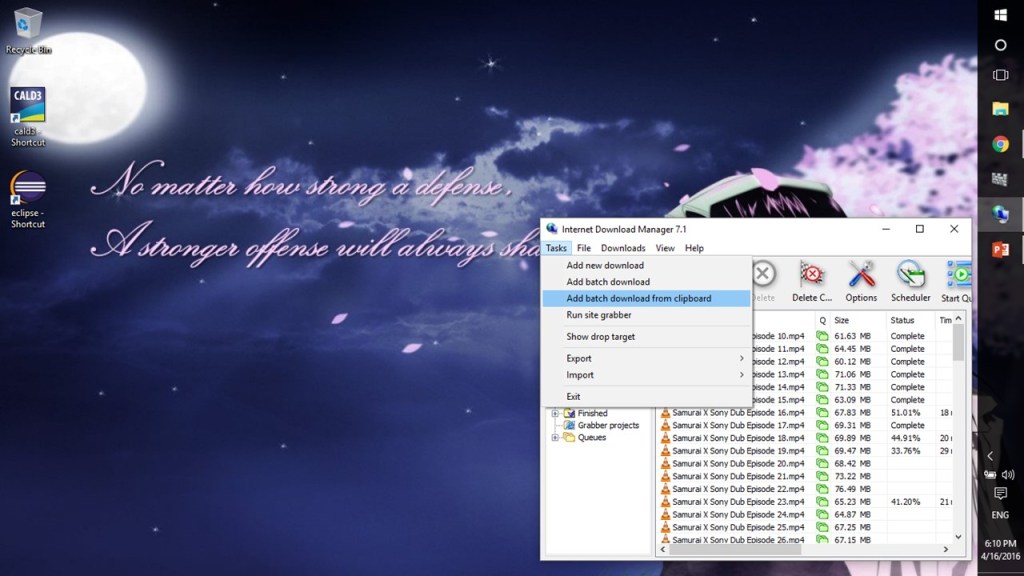1024x576 pixels.
Task: Select Run site grabber menu entry
Action: [599, 315]
